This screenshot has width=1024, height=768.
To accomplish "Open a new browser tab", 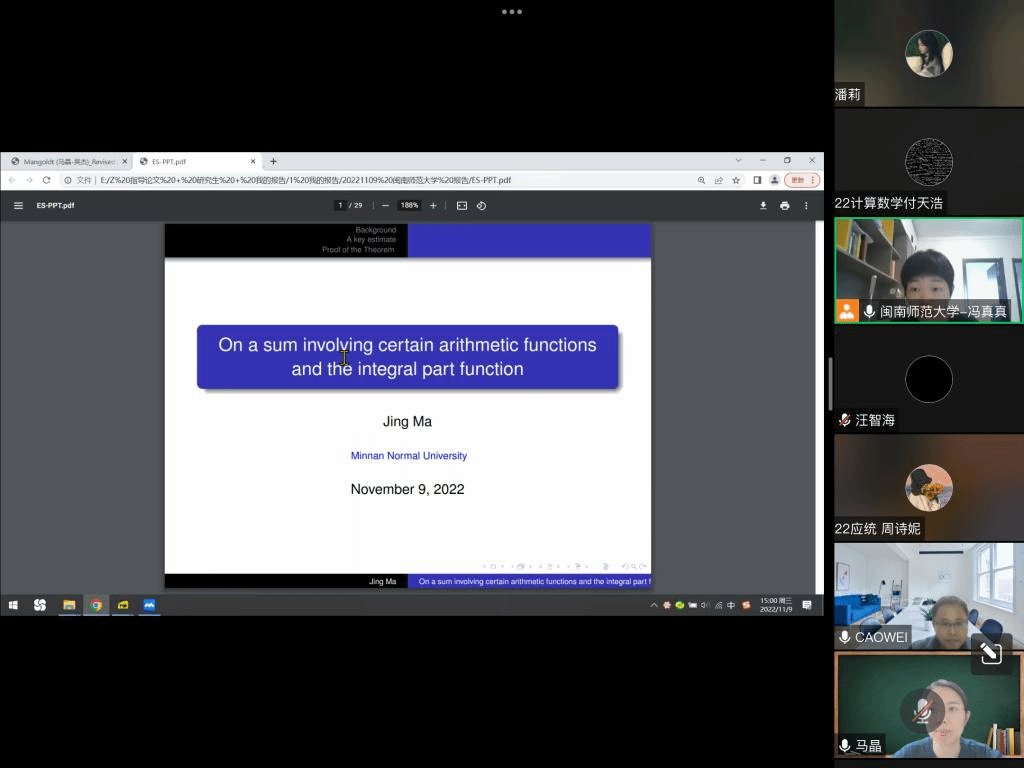I will pos(273,161).
